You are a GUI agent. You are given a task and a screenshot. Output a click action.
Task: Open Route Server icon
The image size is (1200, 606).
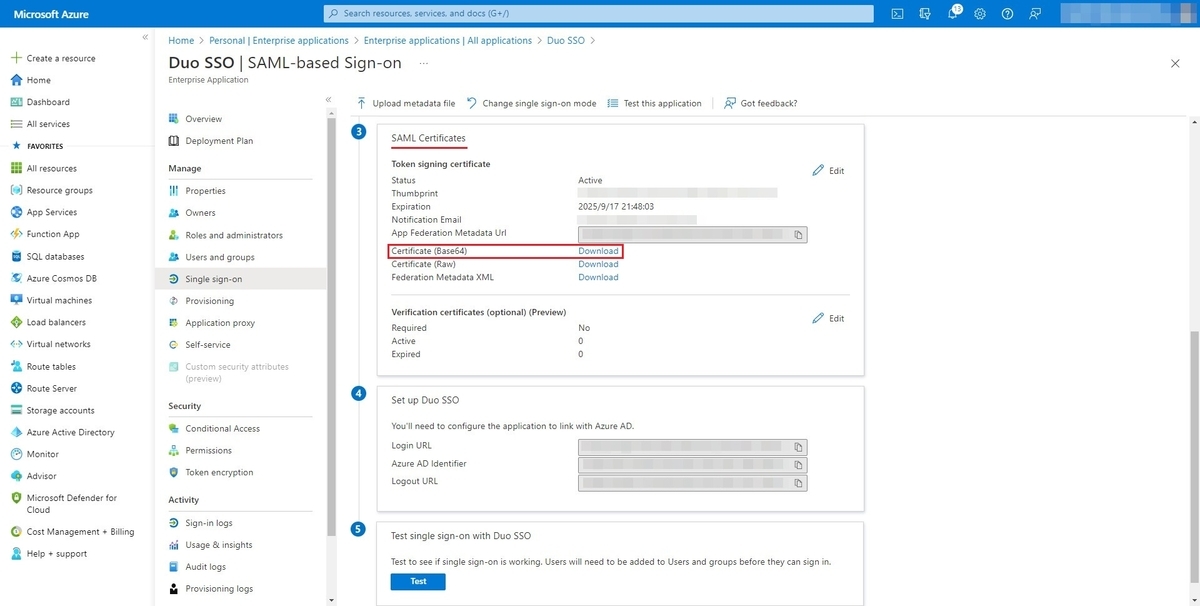click(x=16, y=388)
